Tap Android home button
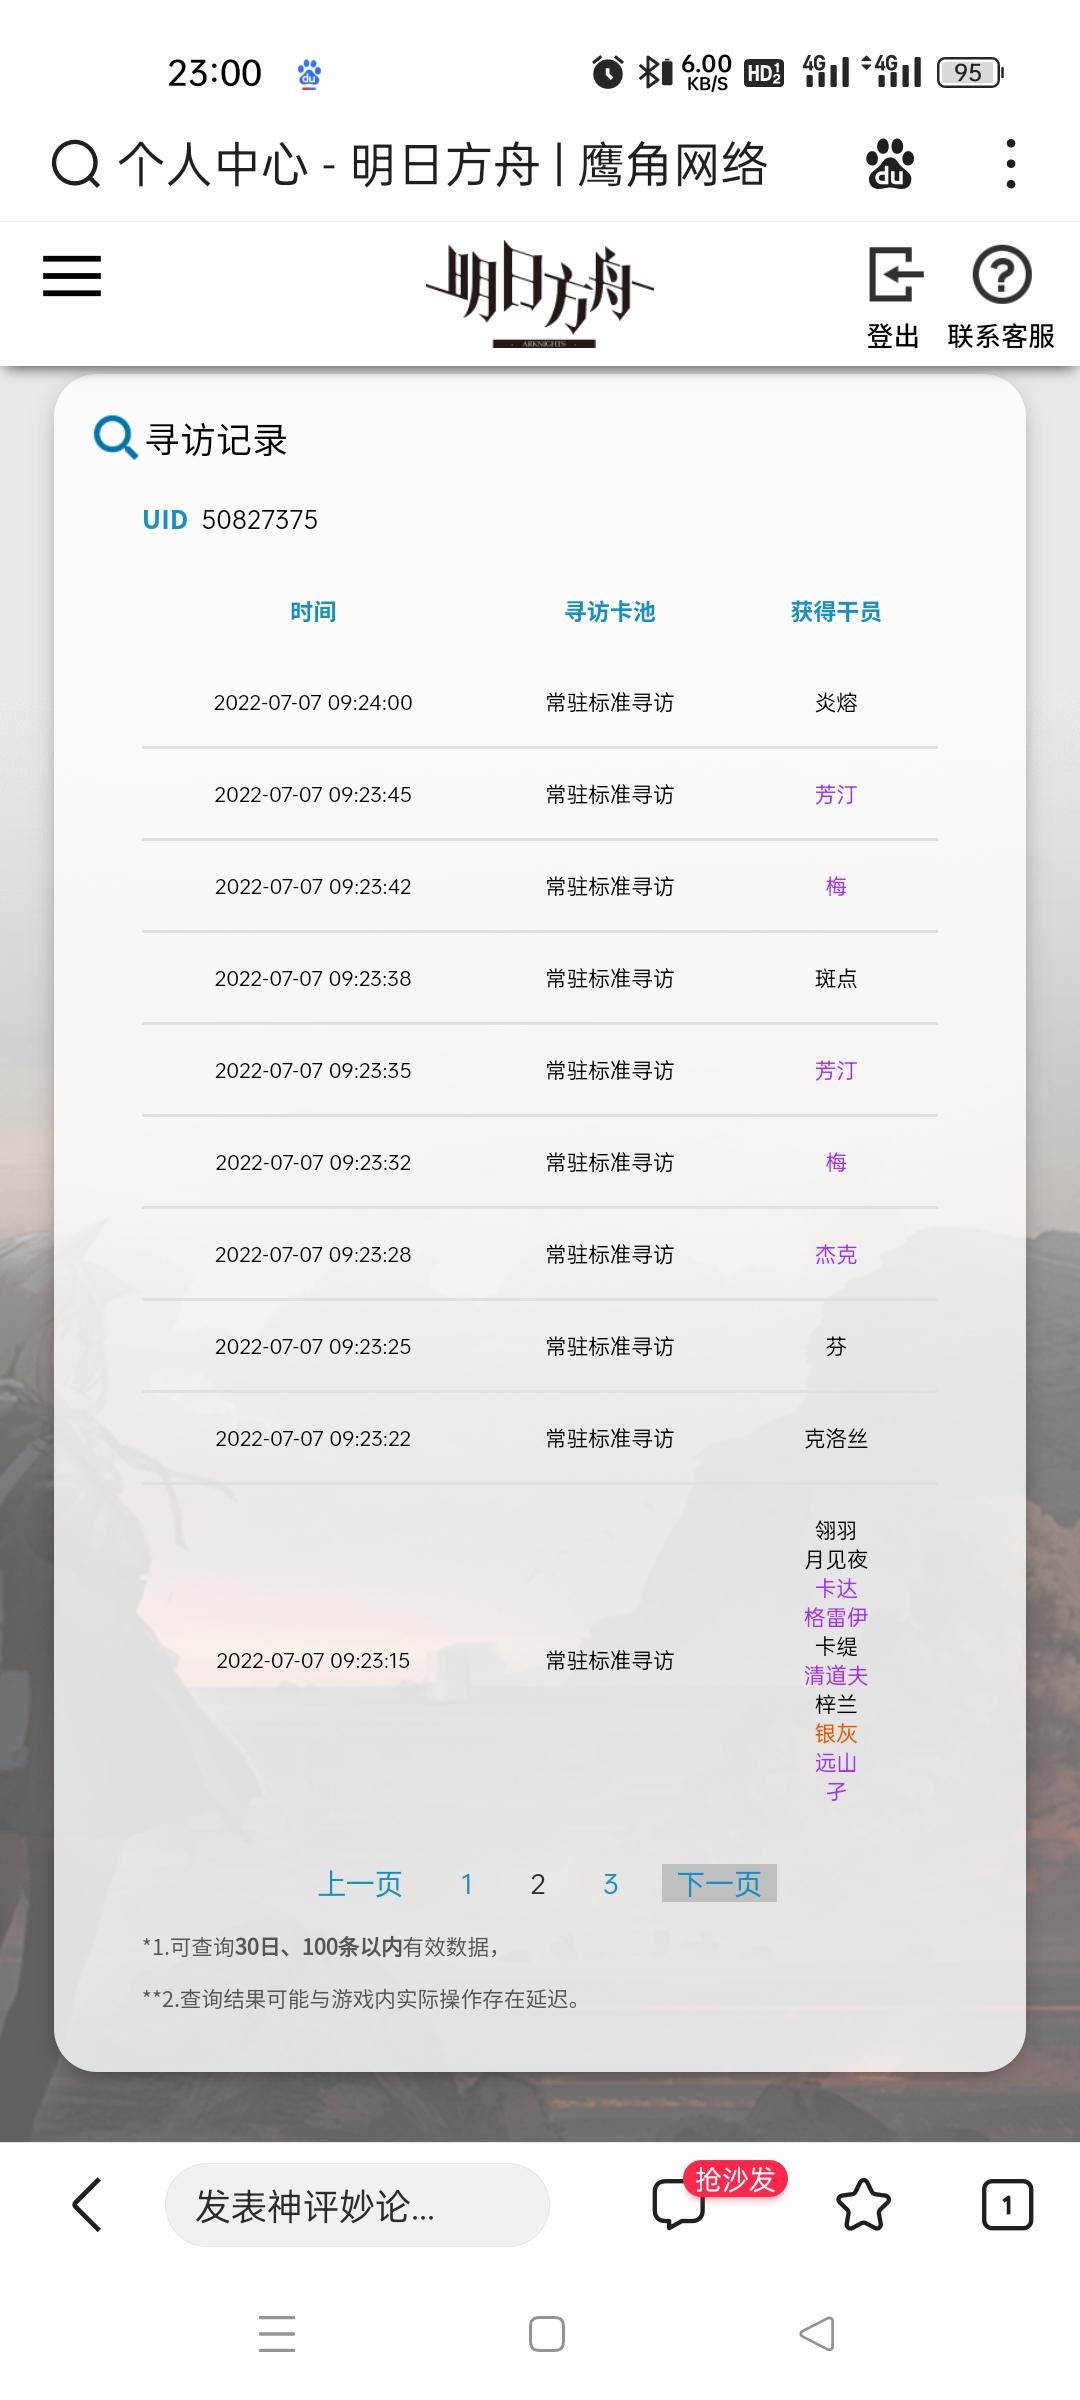Viewport: 1080px width, 2400px height. (x=546, y=2333)
